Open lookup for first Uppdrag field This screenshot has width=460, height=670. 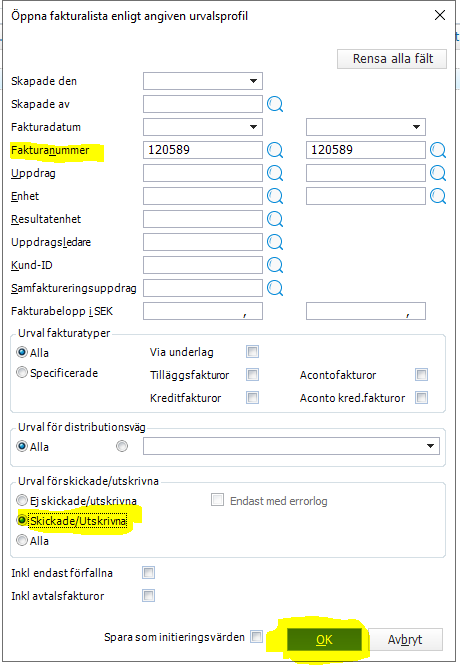click(275, 173)
